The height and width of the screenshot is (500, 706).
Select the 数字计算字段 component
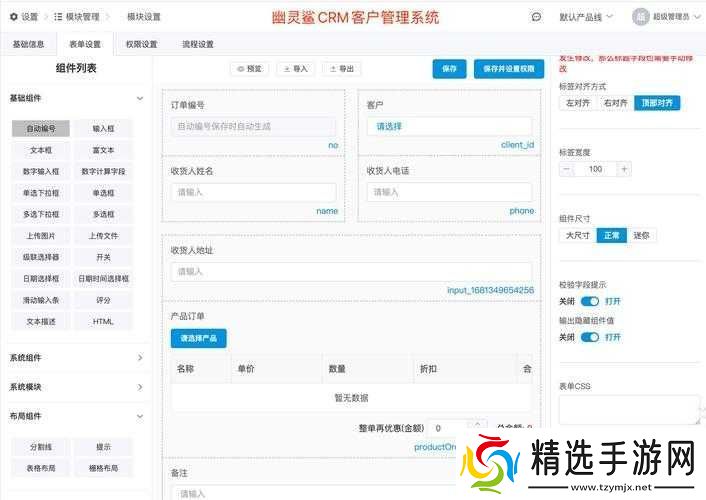click(104, 171)
